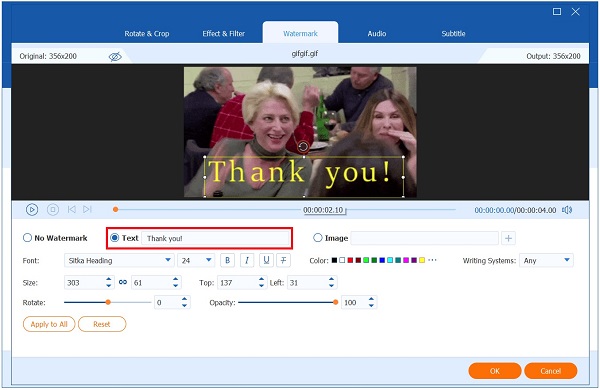
Task: Click the rotate handle above watermark text
Action: pyautogui.click(x=303, y=146)
